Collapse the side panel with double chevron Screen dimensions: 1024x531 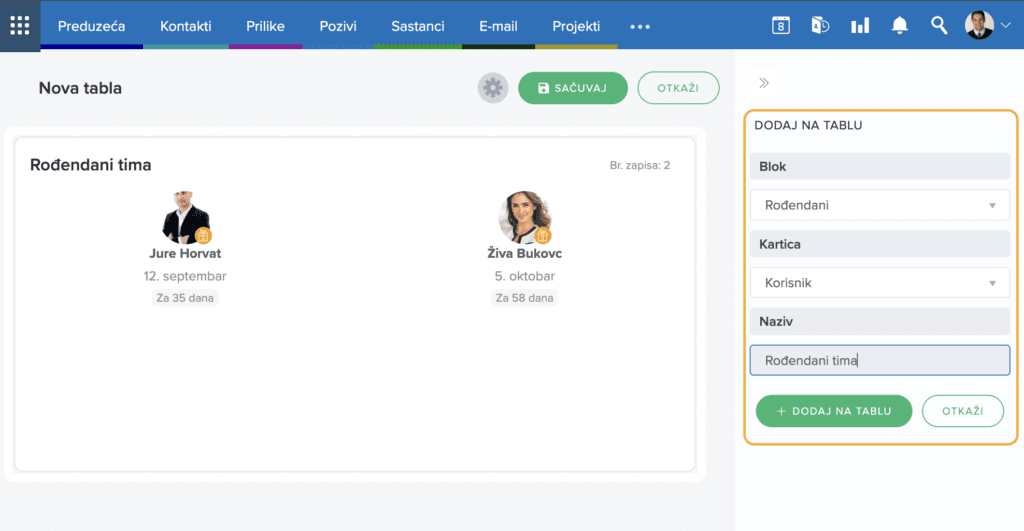(763, 83)
